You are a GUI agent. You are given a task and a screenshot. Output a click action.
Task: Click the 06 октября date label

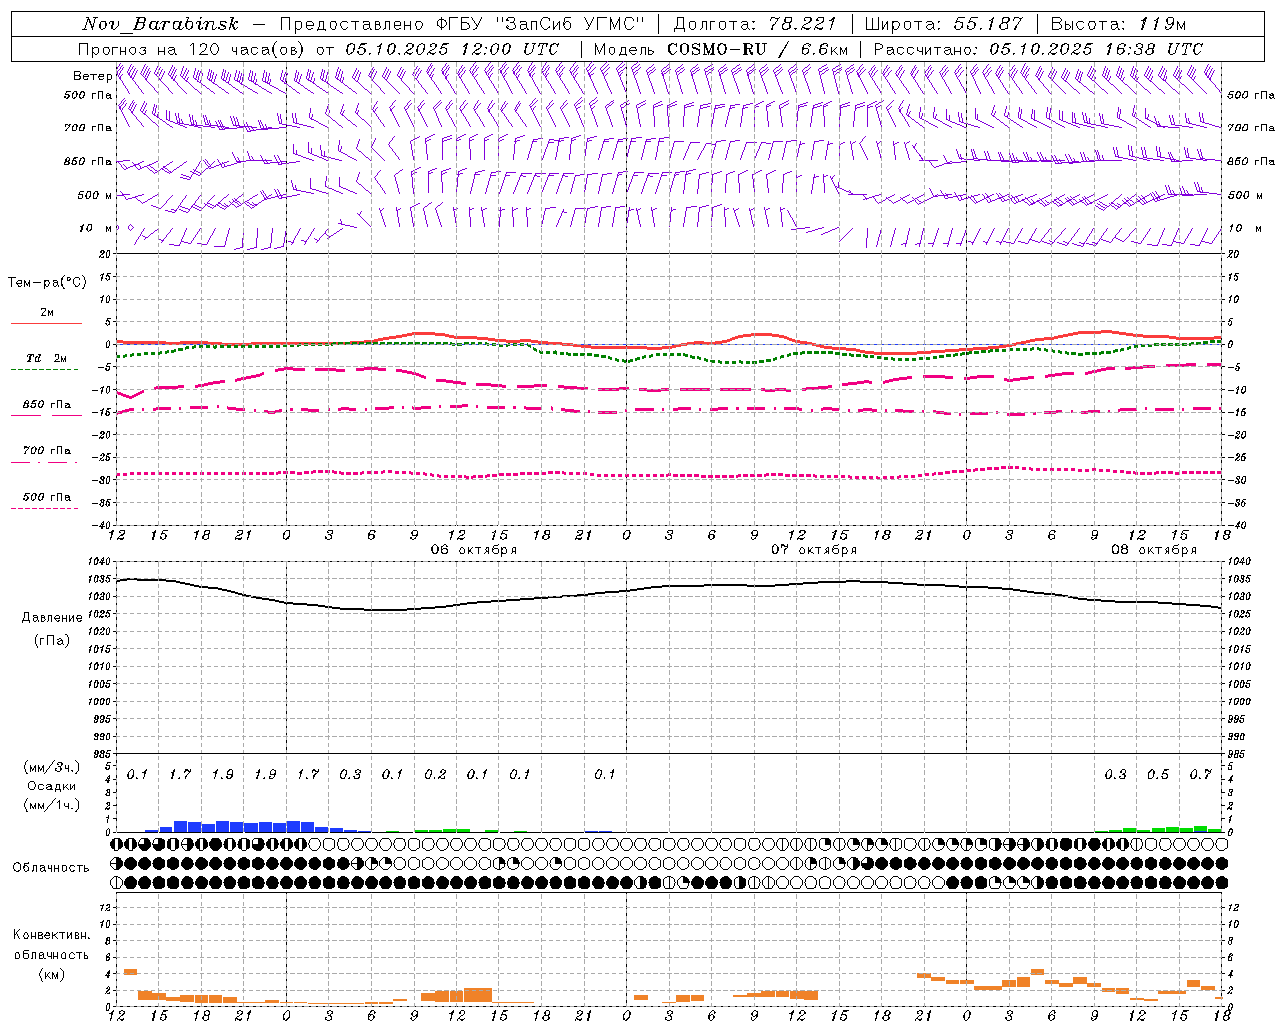[x=474, y=550]
